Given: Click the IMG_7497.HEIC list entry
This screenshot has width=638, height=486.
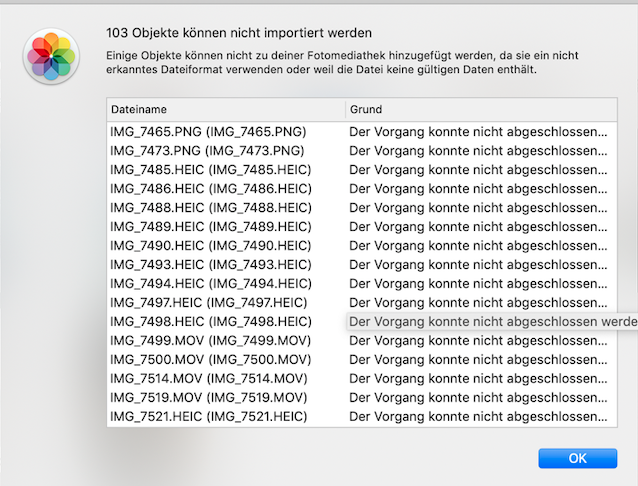Looking at the screenshot, I should (x=210, y=302).
